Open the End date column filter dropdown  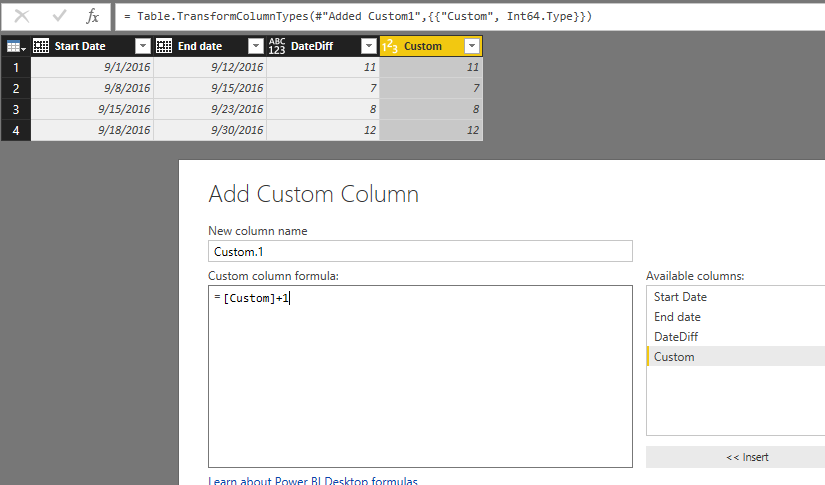(x=256, y=46)
